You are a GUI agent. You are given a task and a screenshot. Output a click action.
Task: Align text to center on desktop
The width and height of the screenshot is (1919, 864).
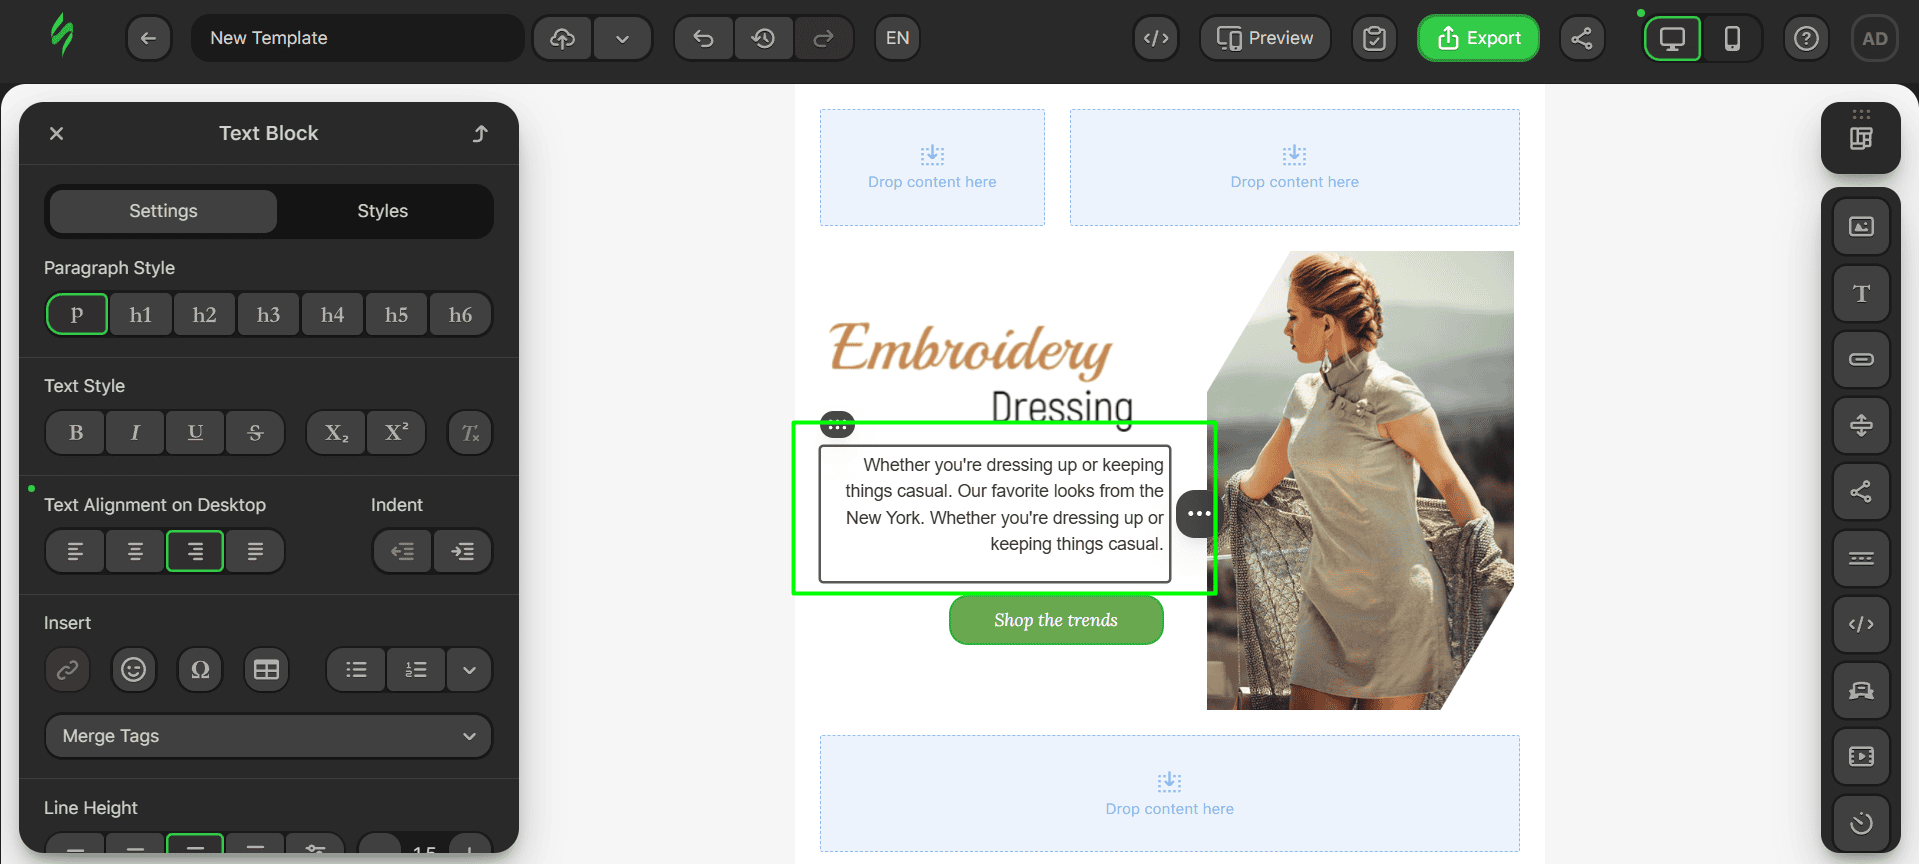pyautogui.click(x=135, y=552)
